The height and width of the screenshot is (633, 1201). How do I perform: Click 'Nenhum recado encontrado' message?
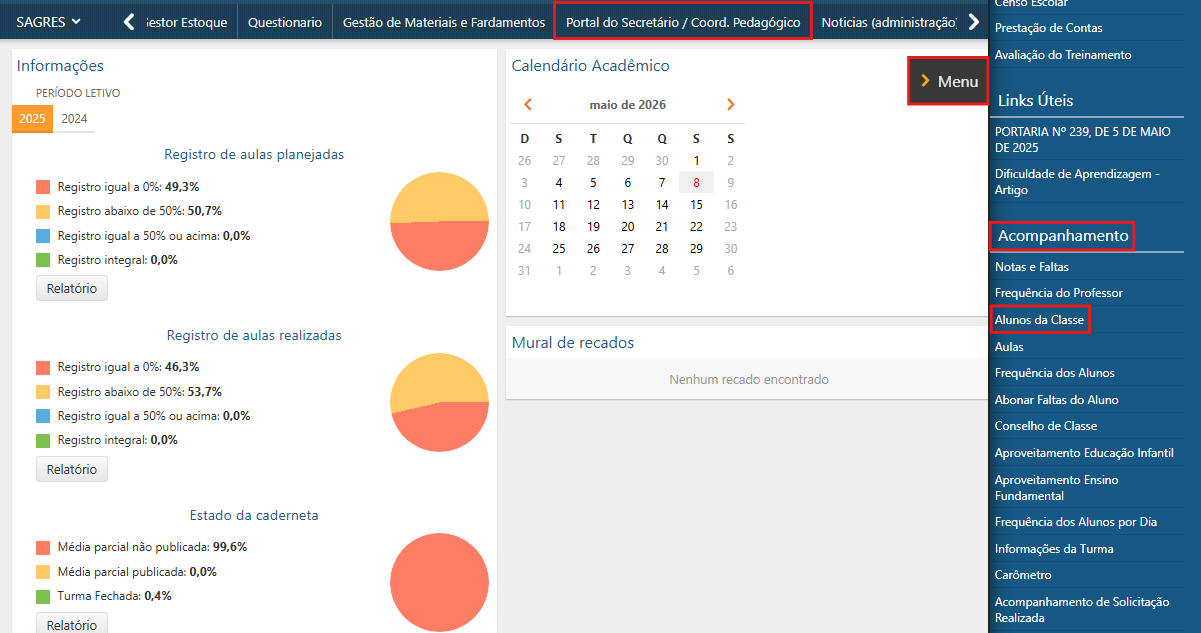(749, 380)
